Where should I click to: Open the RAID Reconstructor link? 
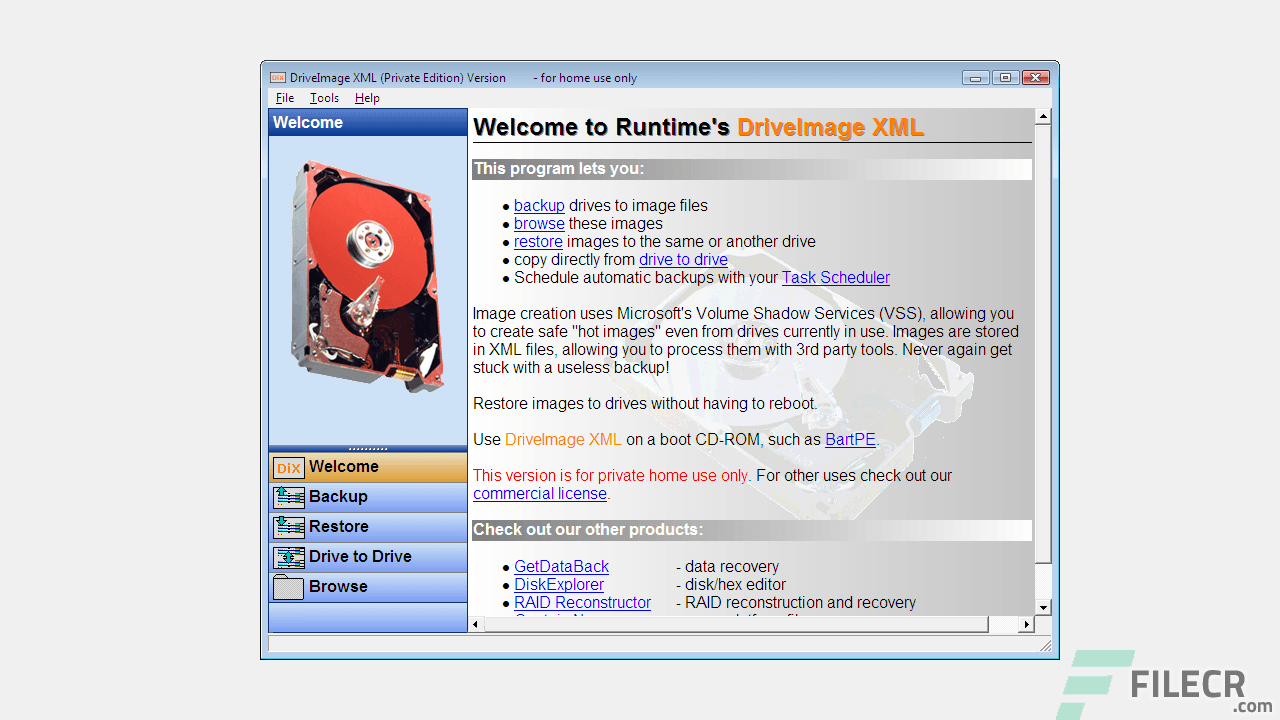[x=582, y=602]
